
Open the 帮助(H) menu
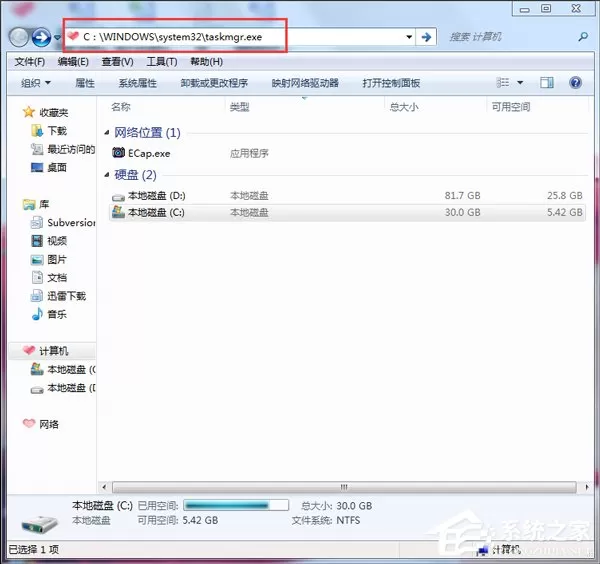(206, 62)
